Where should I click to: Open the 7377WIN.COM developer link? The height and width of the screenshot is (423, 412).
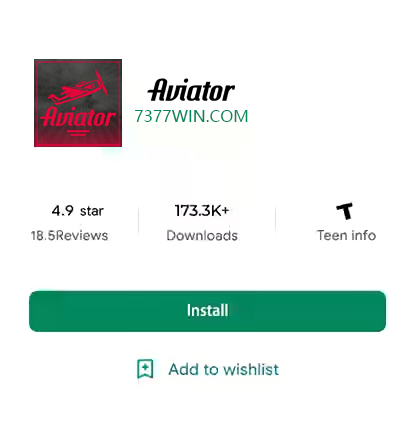(191, 116)
